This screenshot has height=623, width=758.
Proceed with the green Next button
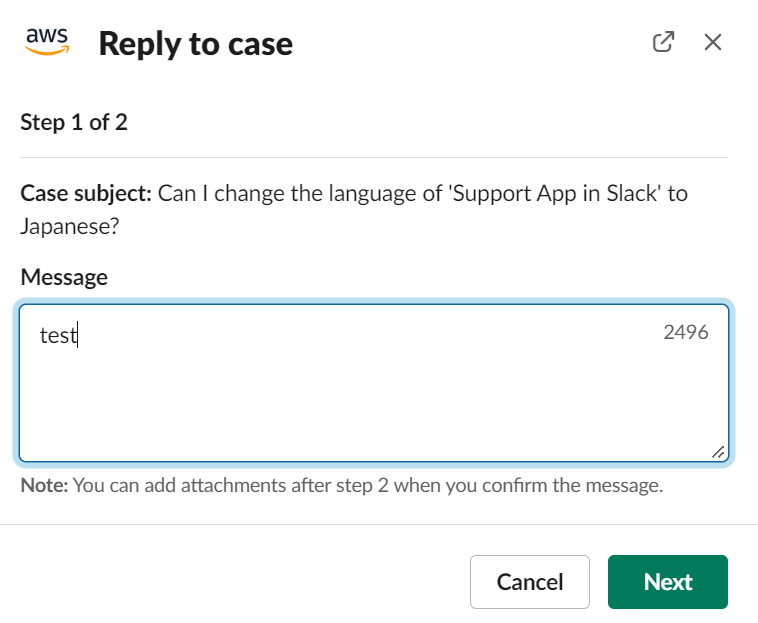[x=668, y=581]
